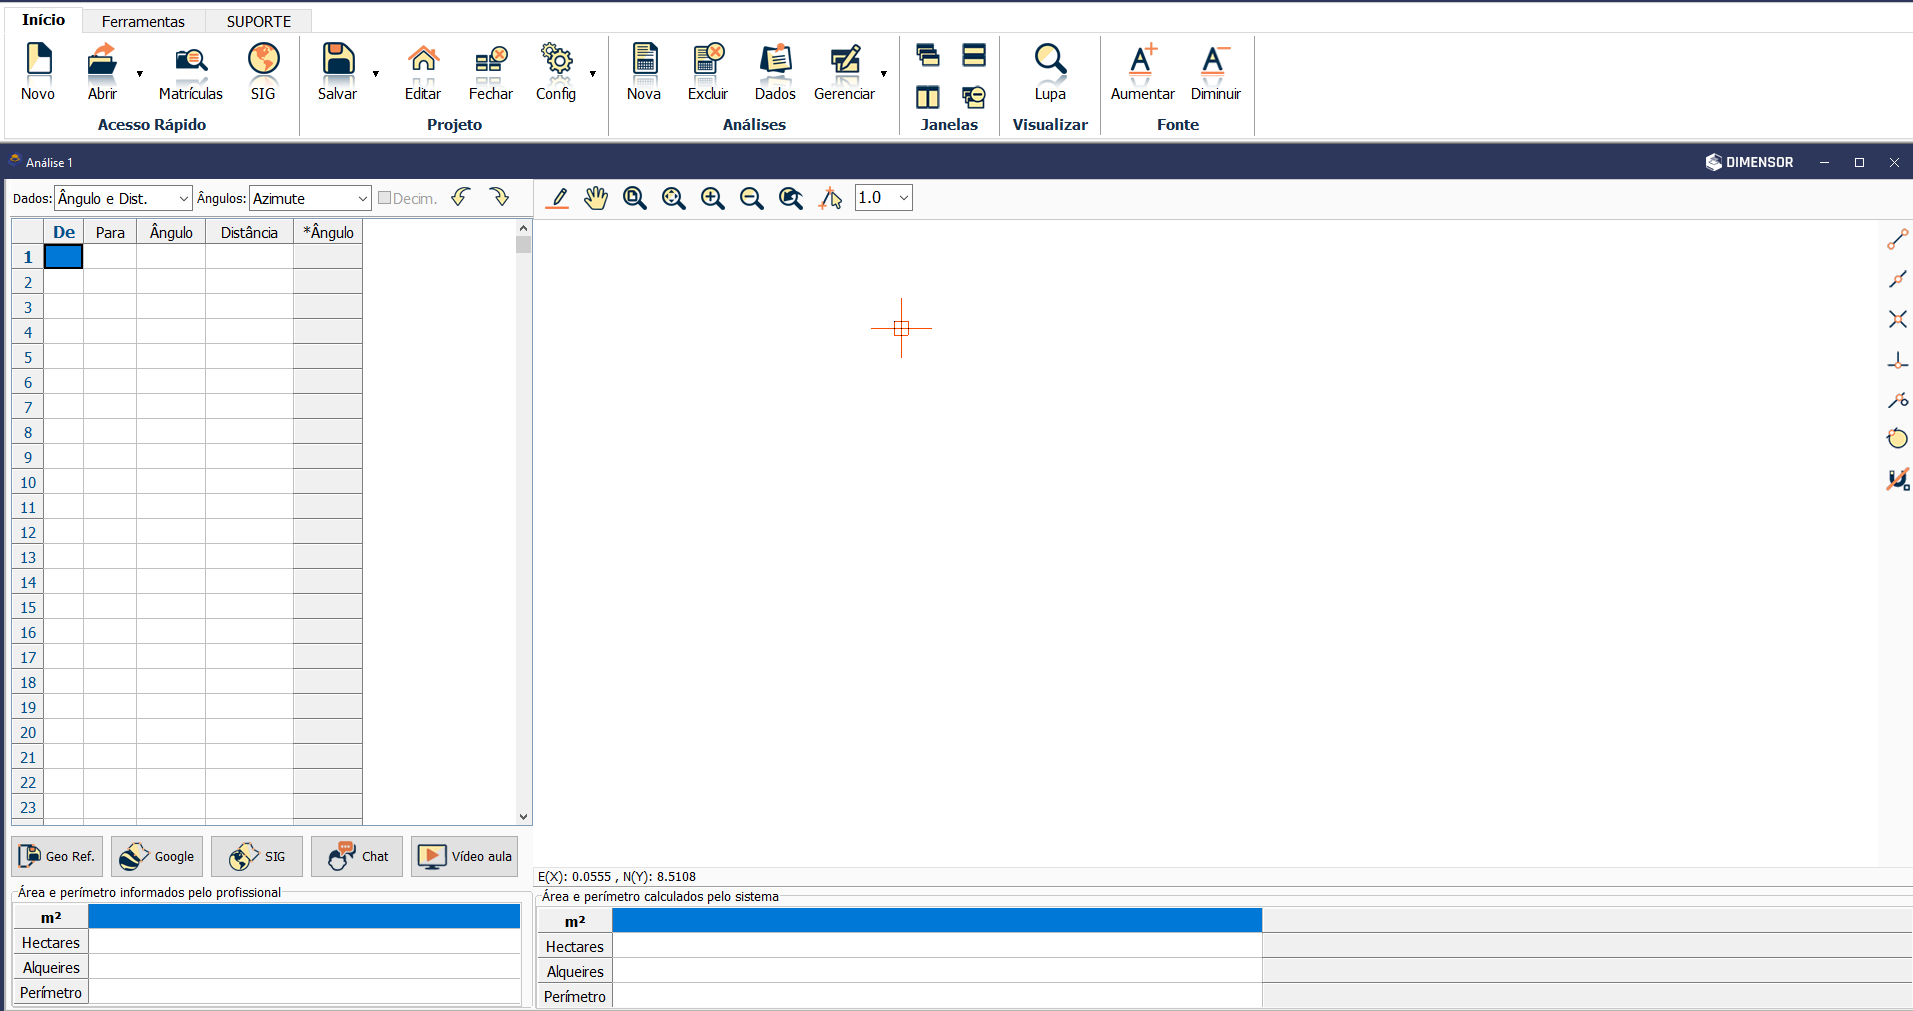Click the Geo Ref. button
This screenshot has width=1913, height=1011.
coord(57,857)
